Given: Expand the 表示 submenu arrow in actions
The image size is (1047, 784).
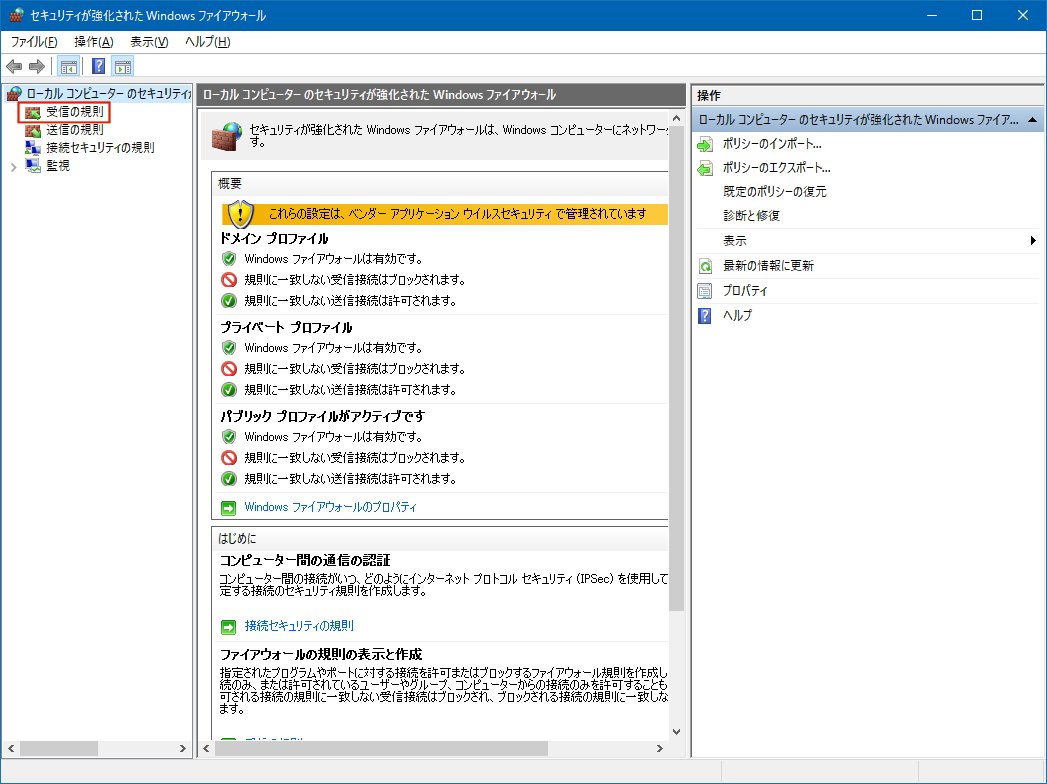Looking at the screenshot, I should [x=1033, y=240].
